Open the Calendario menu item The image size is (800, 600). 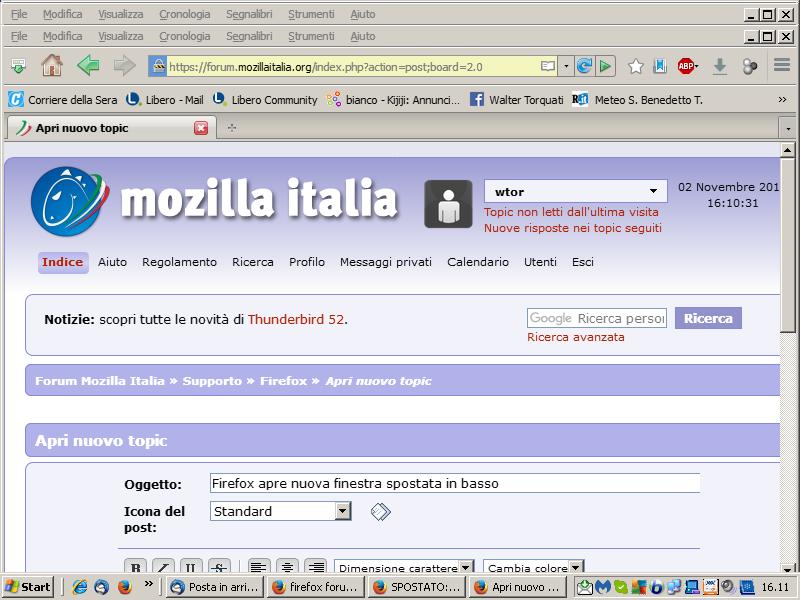click(478, 262)
